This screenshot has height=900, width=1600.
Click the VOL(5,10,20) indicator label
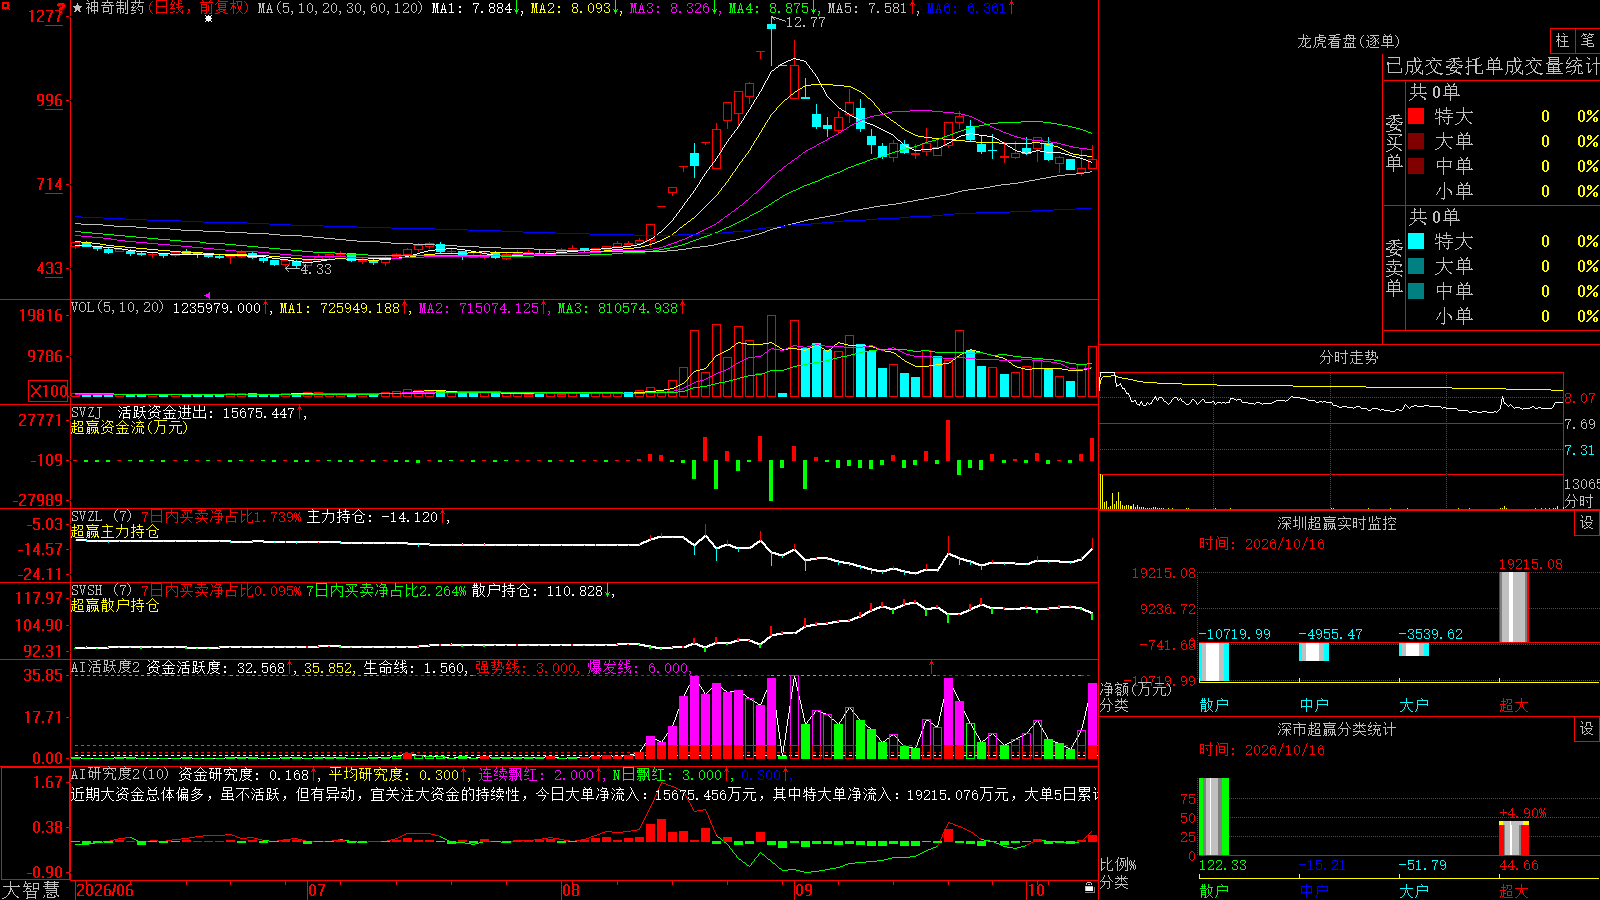coord(117,308)
